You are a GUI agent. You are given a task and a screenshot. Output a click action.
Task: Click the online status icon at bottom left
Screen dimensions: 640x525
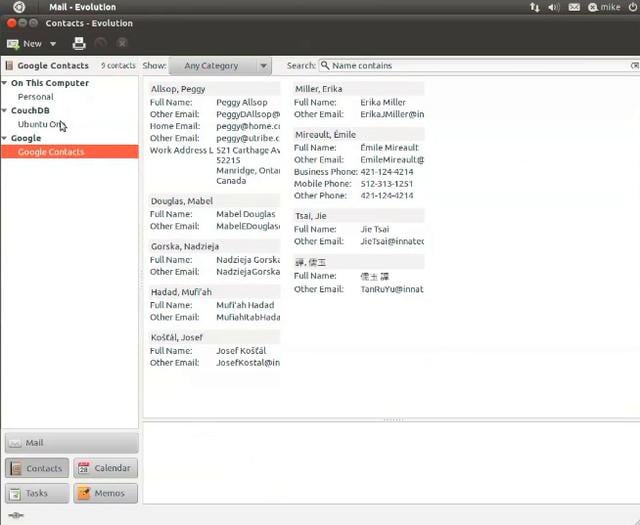click(x=16, y=515)
